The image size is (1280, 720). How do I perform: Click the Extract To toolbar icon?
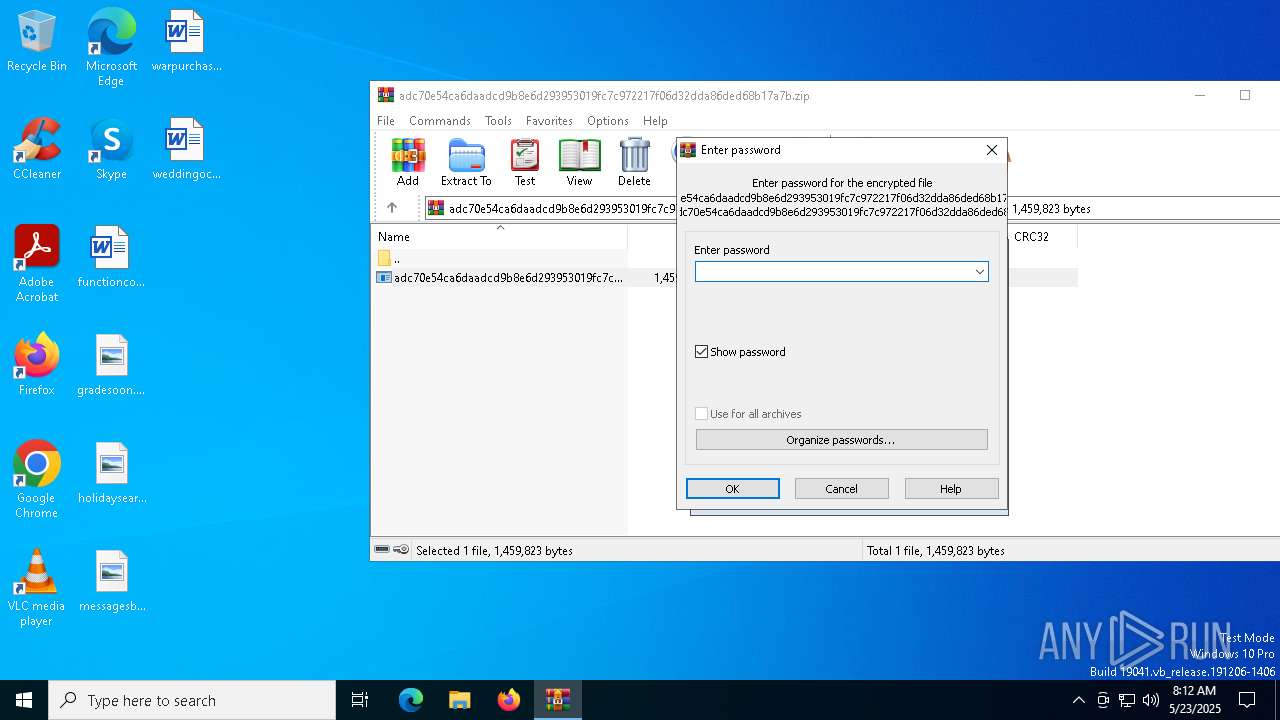pos(466,163)
